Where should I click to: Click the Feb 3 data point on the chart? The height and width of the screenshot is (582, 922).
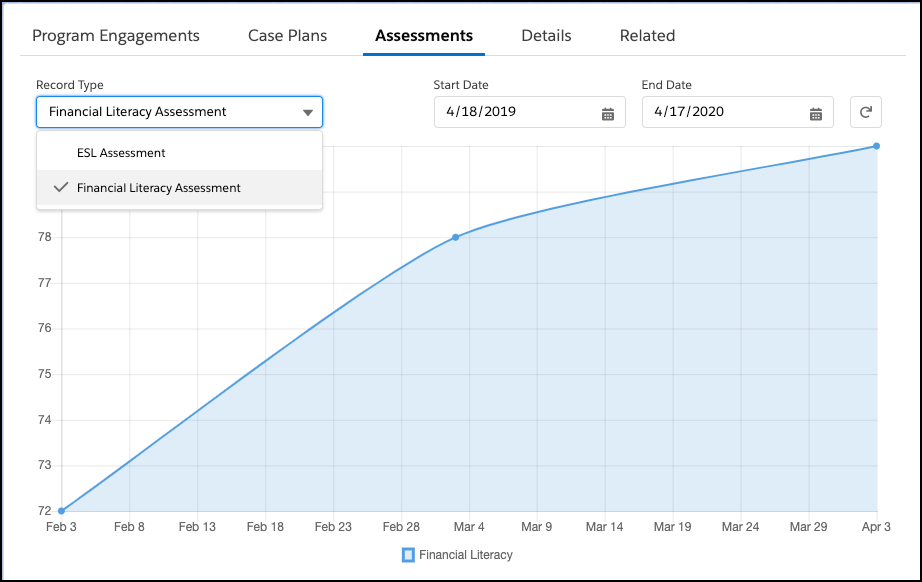(62, 509)
